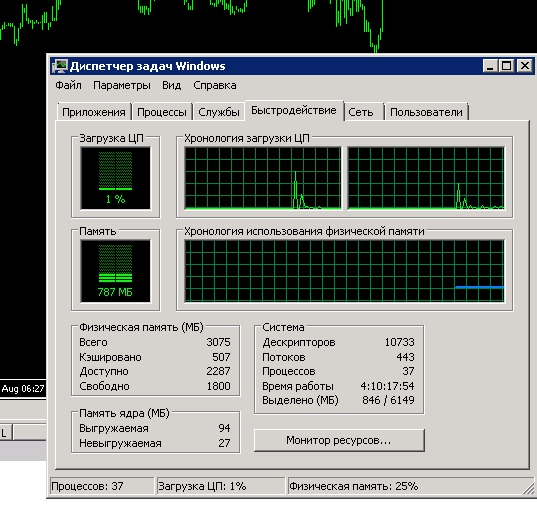This screenshot has height=512, width=537.
Task: Click the window resize grip in status bar
Action: click(528, 488)
